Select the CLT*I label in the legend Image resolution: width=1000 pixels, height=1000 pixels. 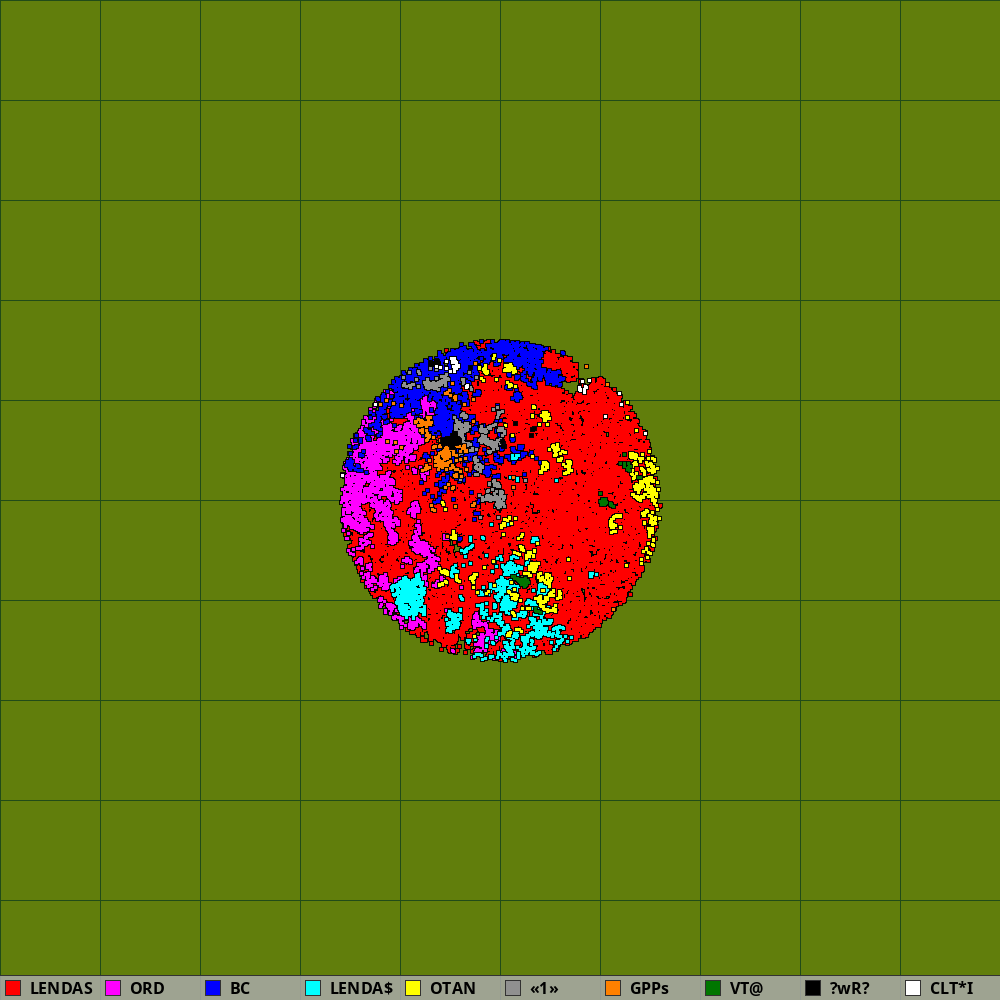(x=952, y=988)
